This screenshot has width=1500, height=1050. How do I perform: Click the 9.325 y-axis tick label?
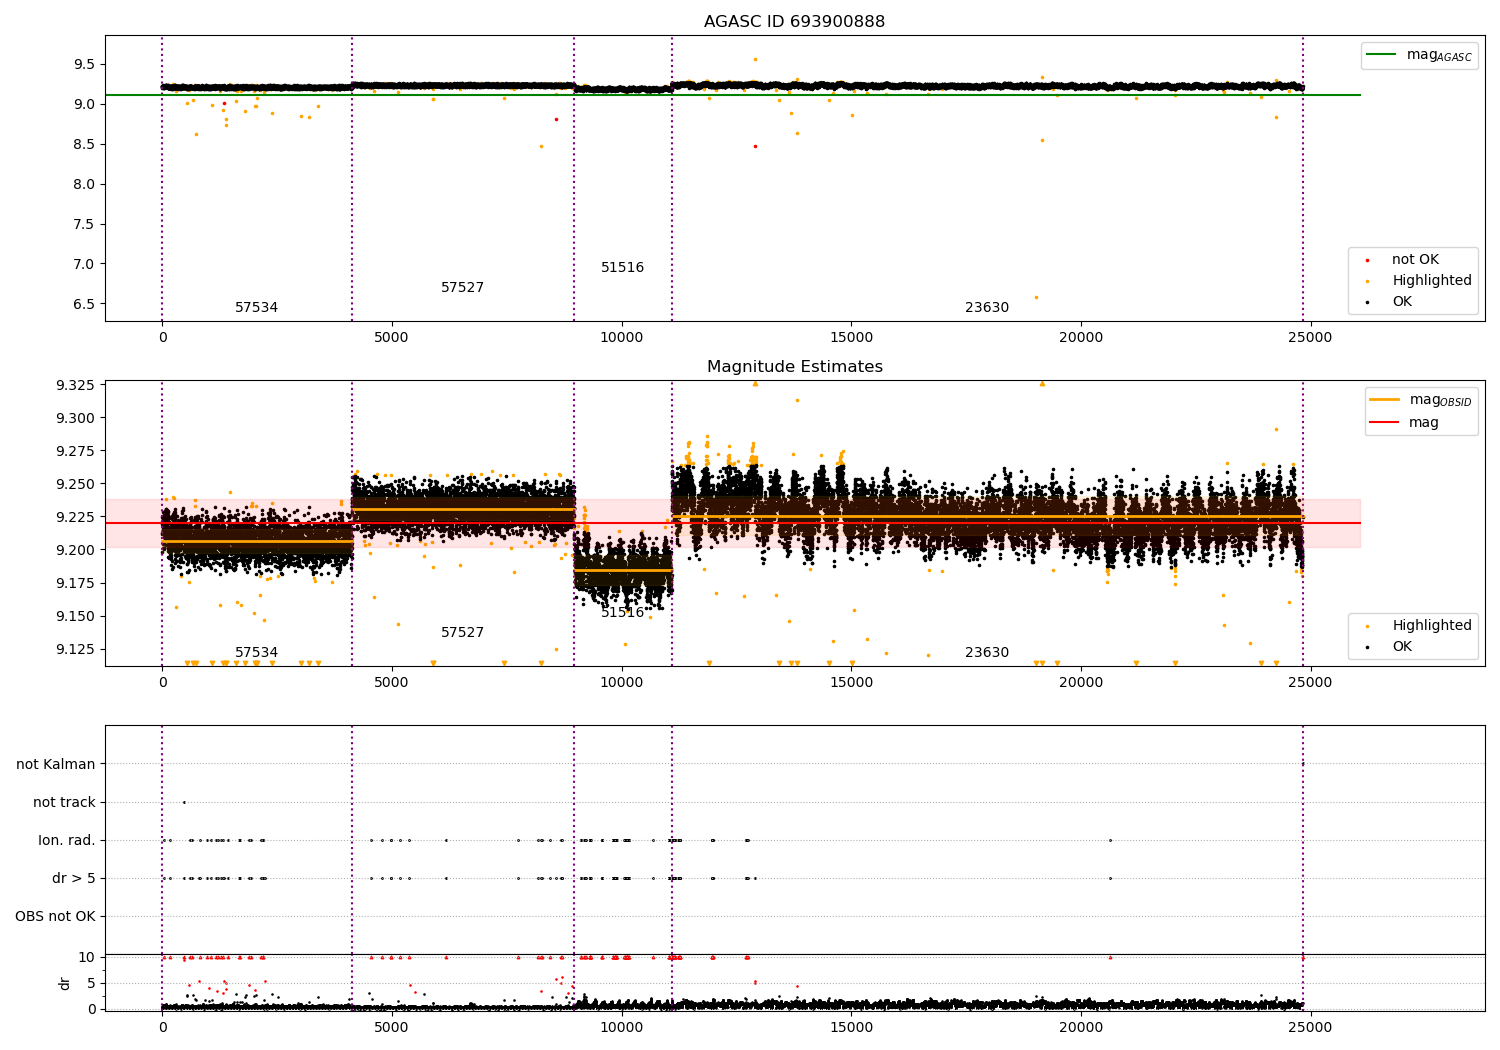click(75, 385)
